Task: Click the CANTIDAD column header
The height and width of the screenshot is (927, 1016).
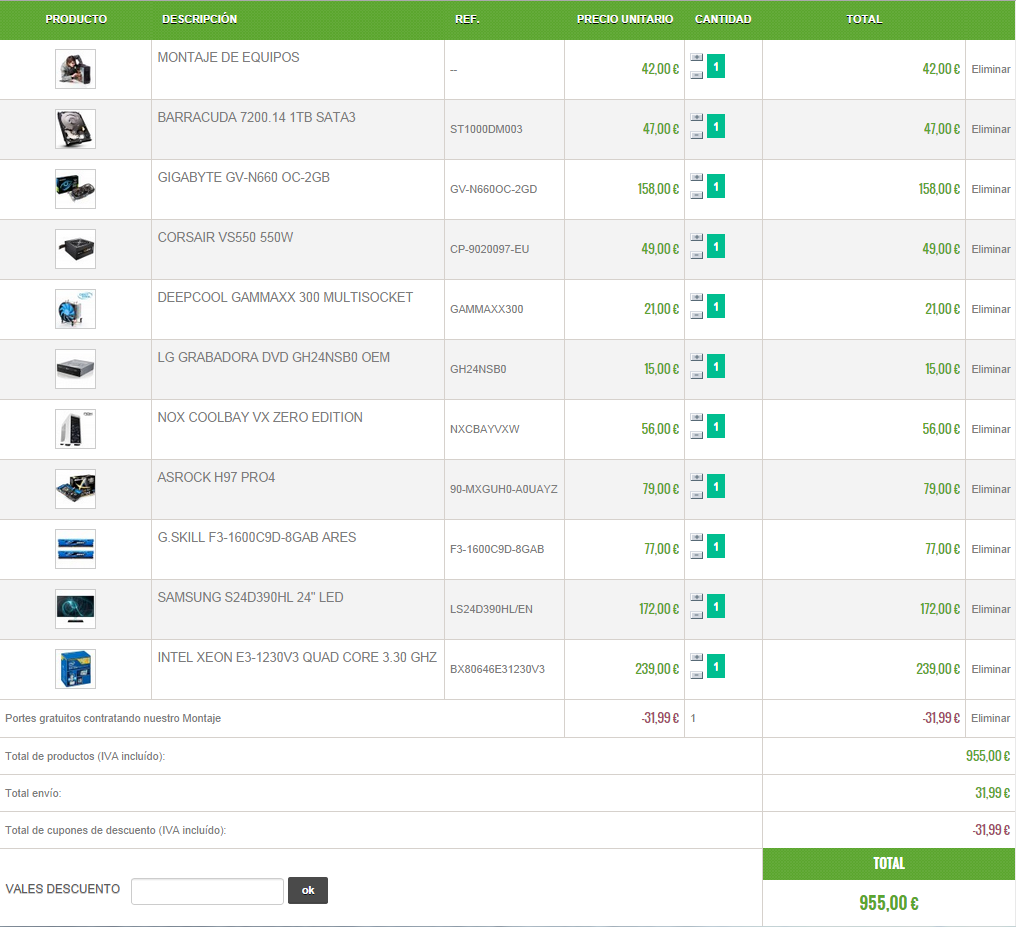Action: (723, 19)
